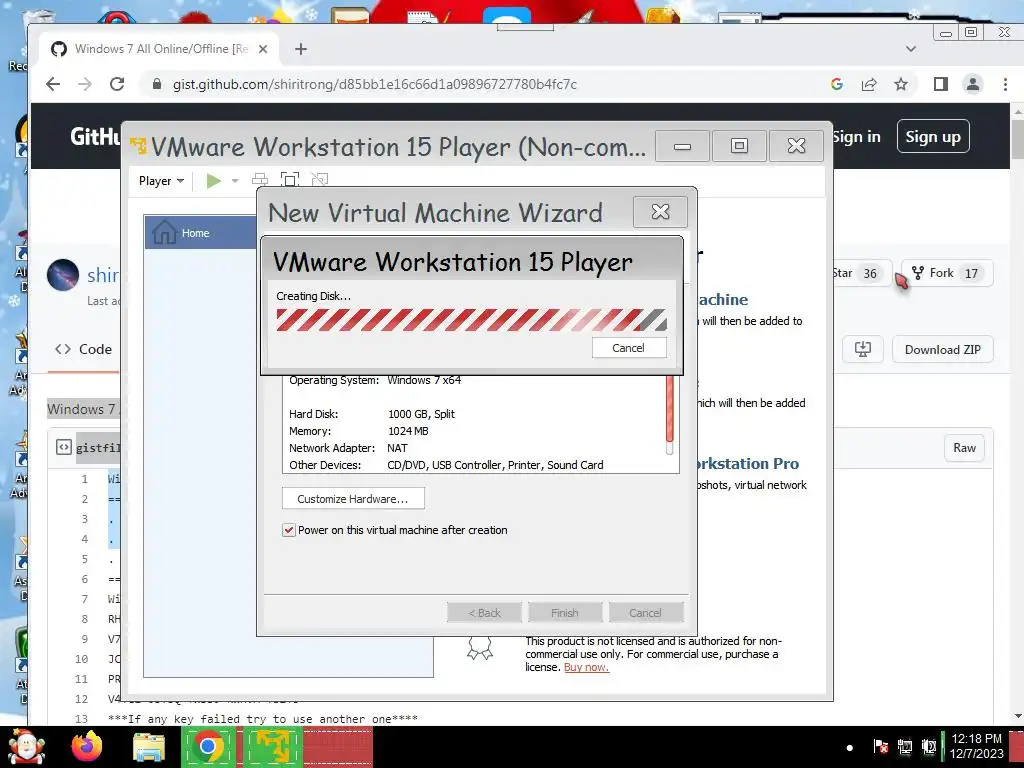The image size is (1024, 768).
Task: Click the summary list scrollbar
Action: [670, 415]
